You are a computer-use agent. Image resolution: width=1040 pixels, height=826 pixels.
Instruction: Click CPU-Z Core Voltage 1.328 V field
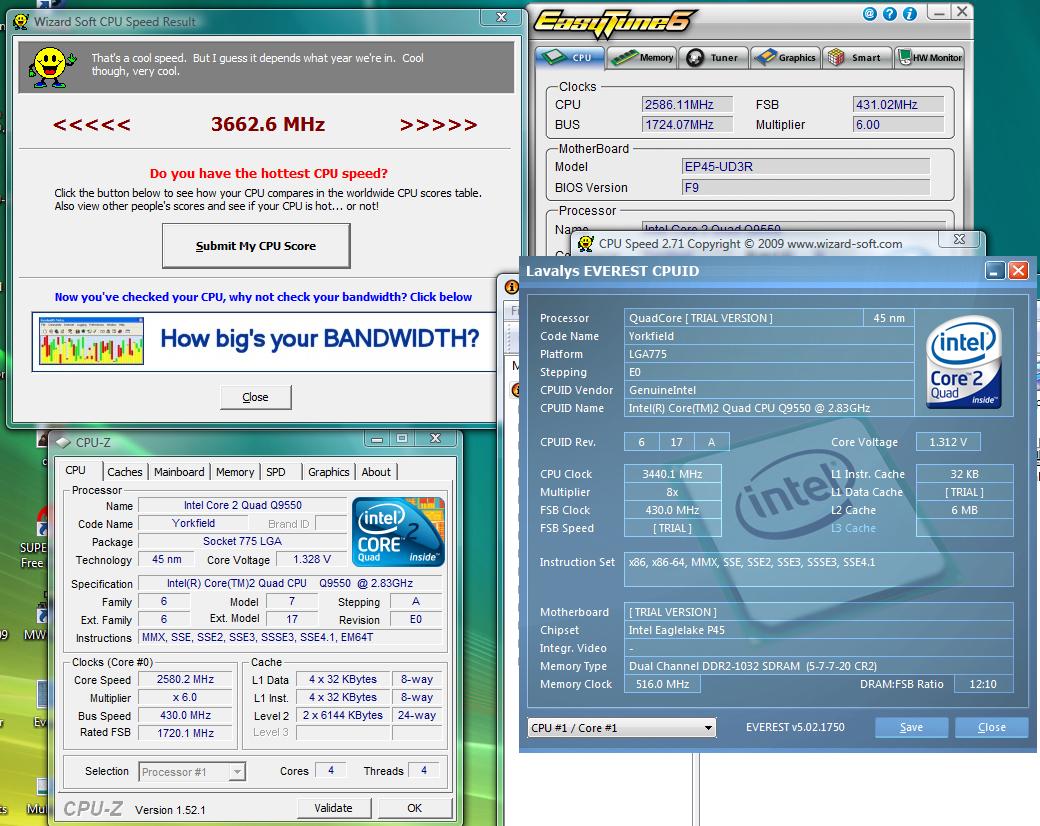coord(312,559)
